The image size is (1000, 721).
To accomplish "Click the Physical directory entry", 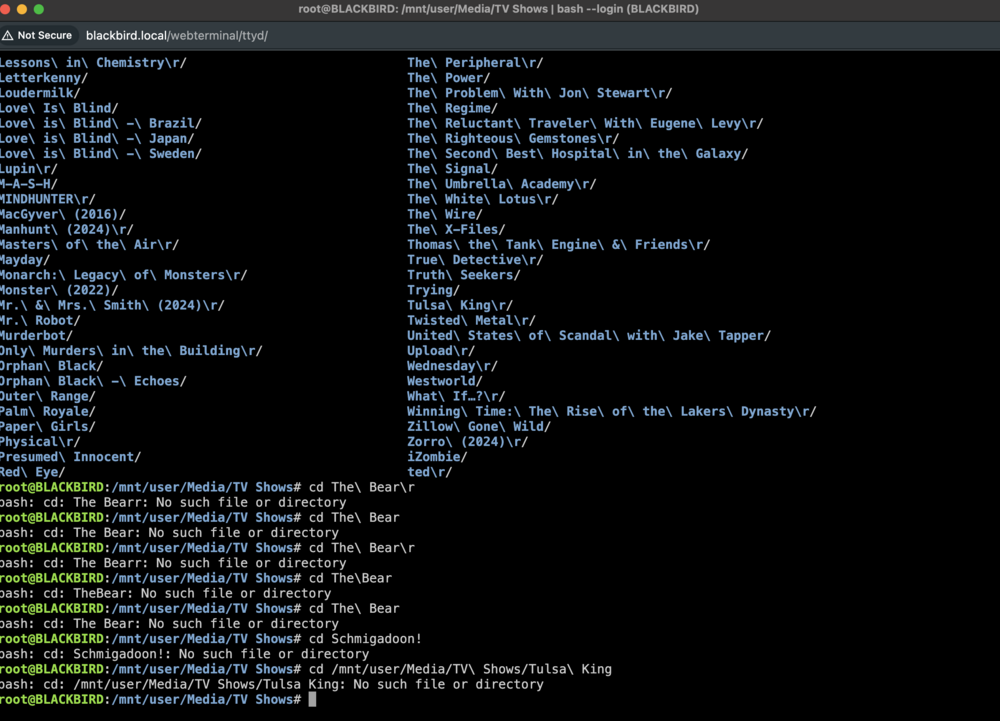I will coord(40,442).
